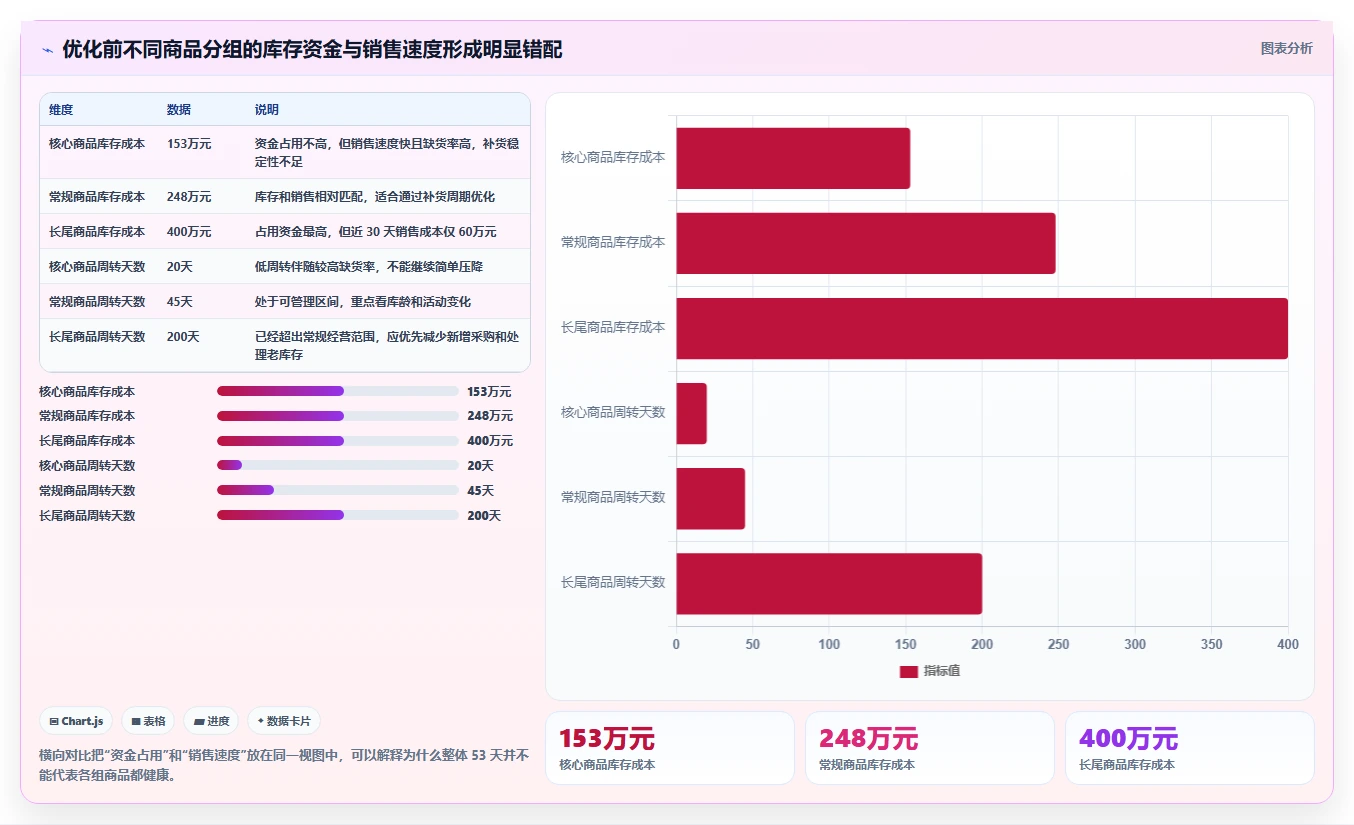Toggle the 指标值 legend swatch
This screenshot has width=1354, height=825.
point(908,672)
